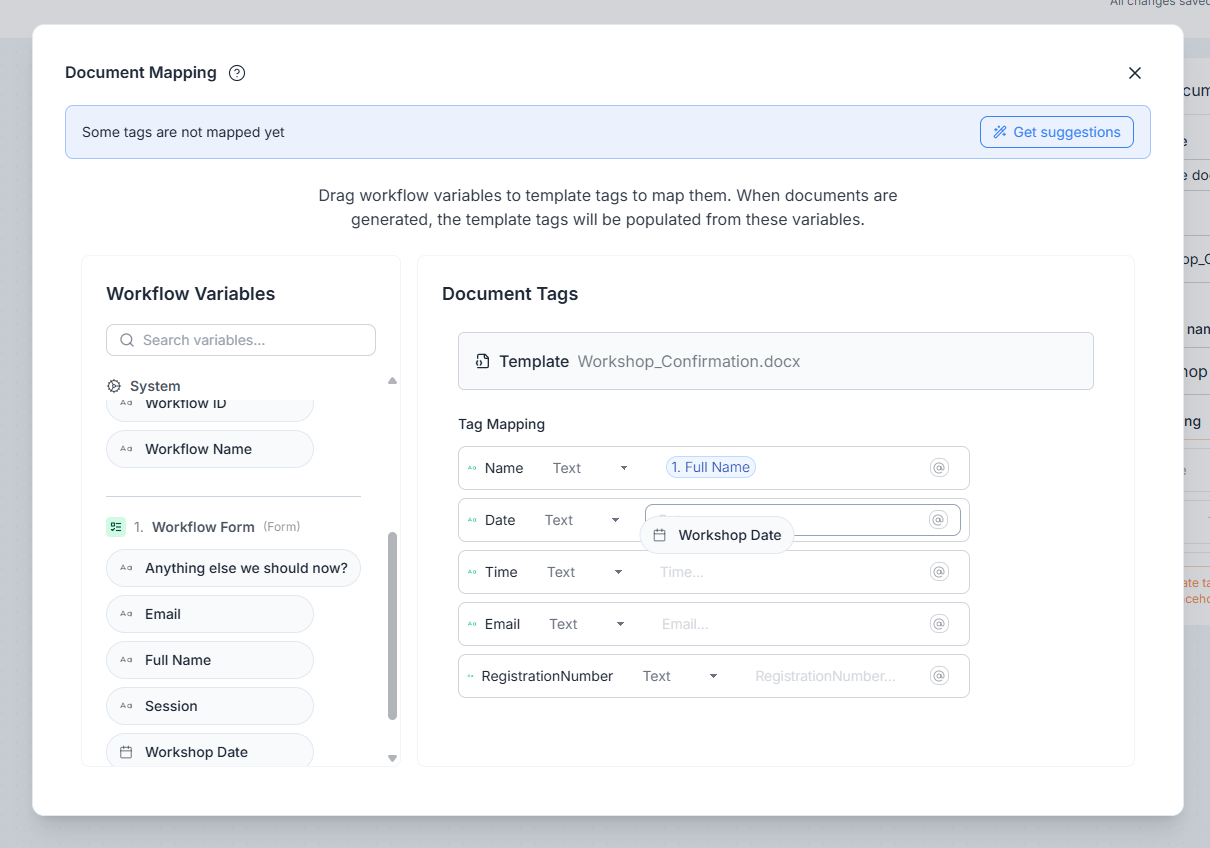Screen dimensions: 1210x848
Task: Open type dropdown for Time tag
Action: pyautogui.click(x=584, y=572)
